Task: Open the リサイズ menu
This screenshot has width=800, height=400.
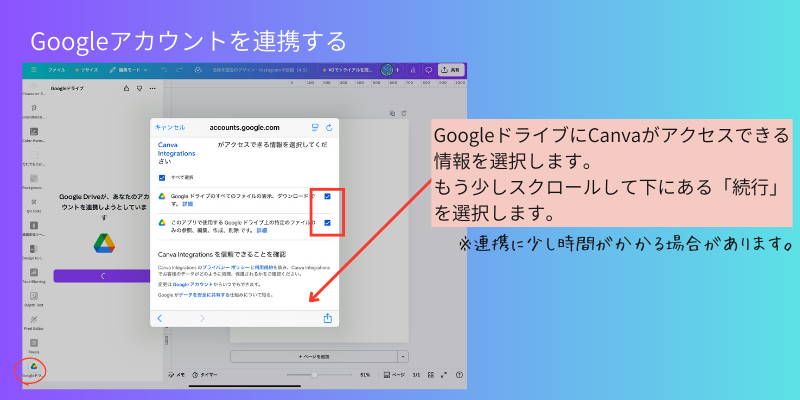Action: coord(87,70)
